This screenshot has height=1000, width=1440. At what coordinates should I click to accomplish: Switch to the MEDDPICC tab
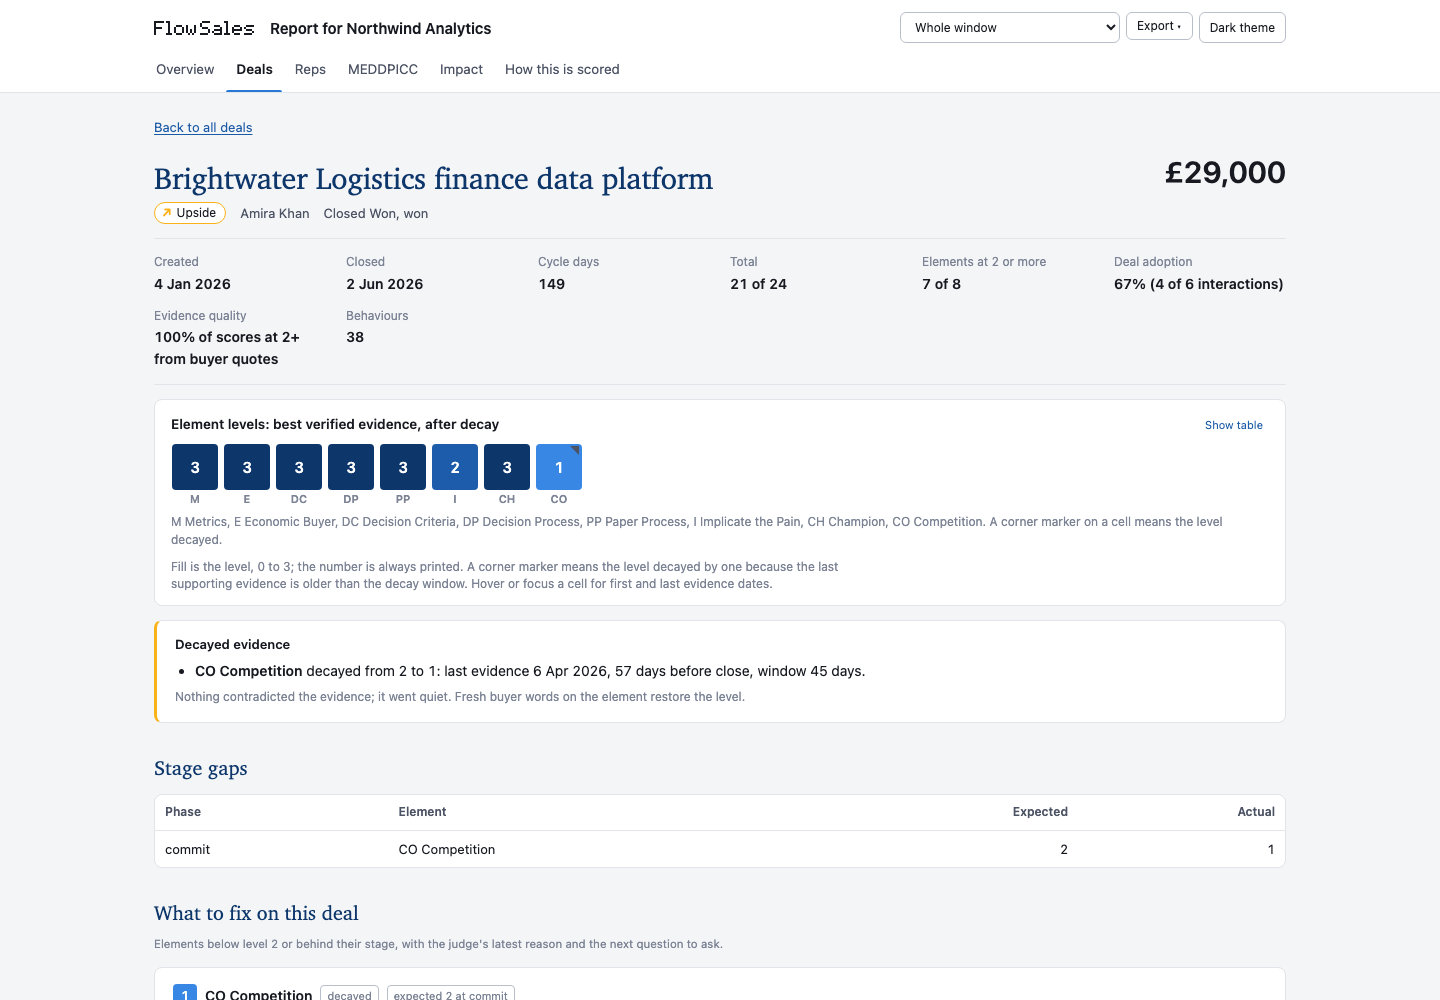tap(383, 69)
